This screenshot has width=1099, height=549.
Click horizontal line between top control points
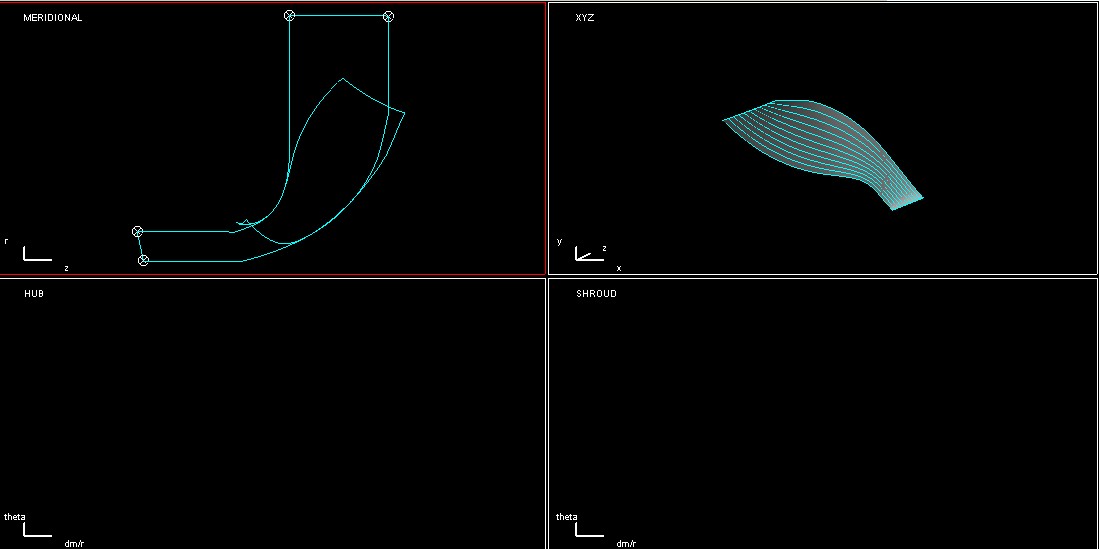click(x=339, y=16)
